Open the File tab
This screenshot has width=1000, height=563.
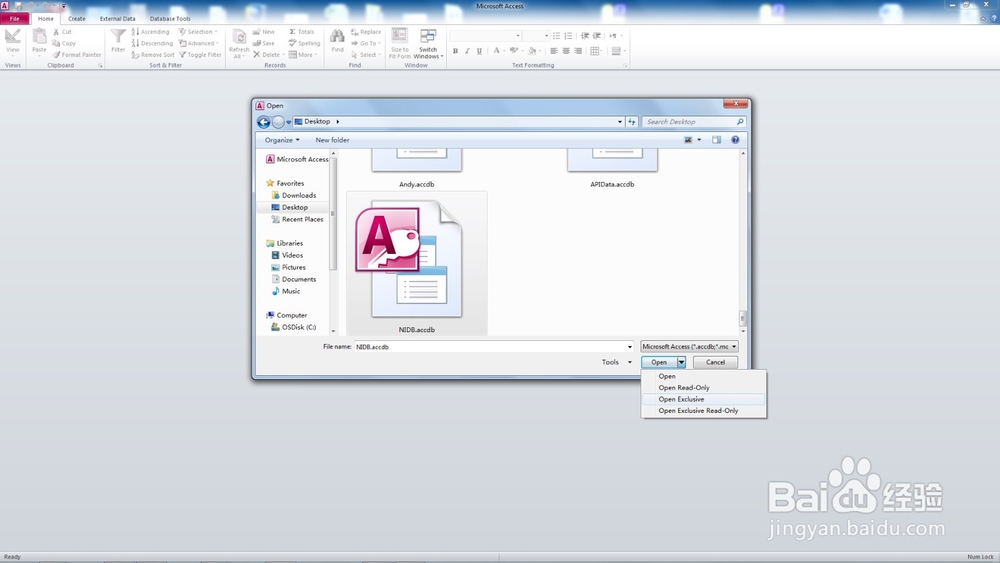tap(15, 18)
